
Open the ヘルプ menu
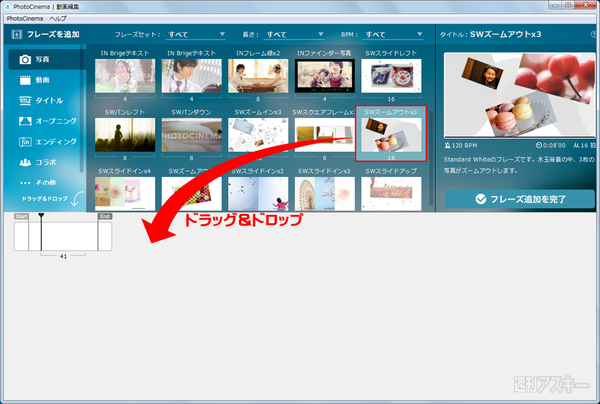(x=58, y=18)
